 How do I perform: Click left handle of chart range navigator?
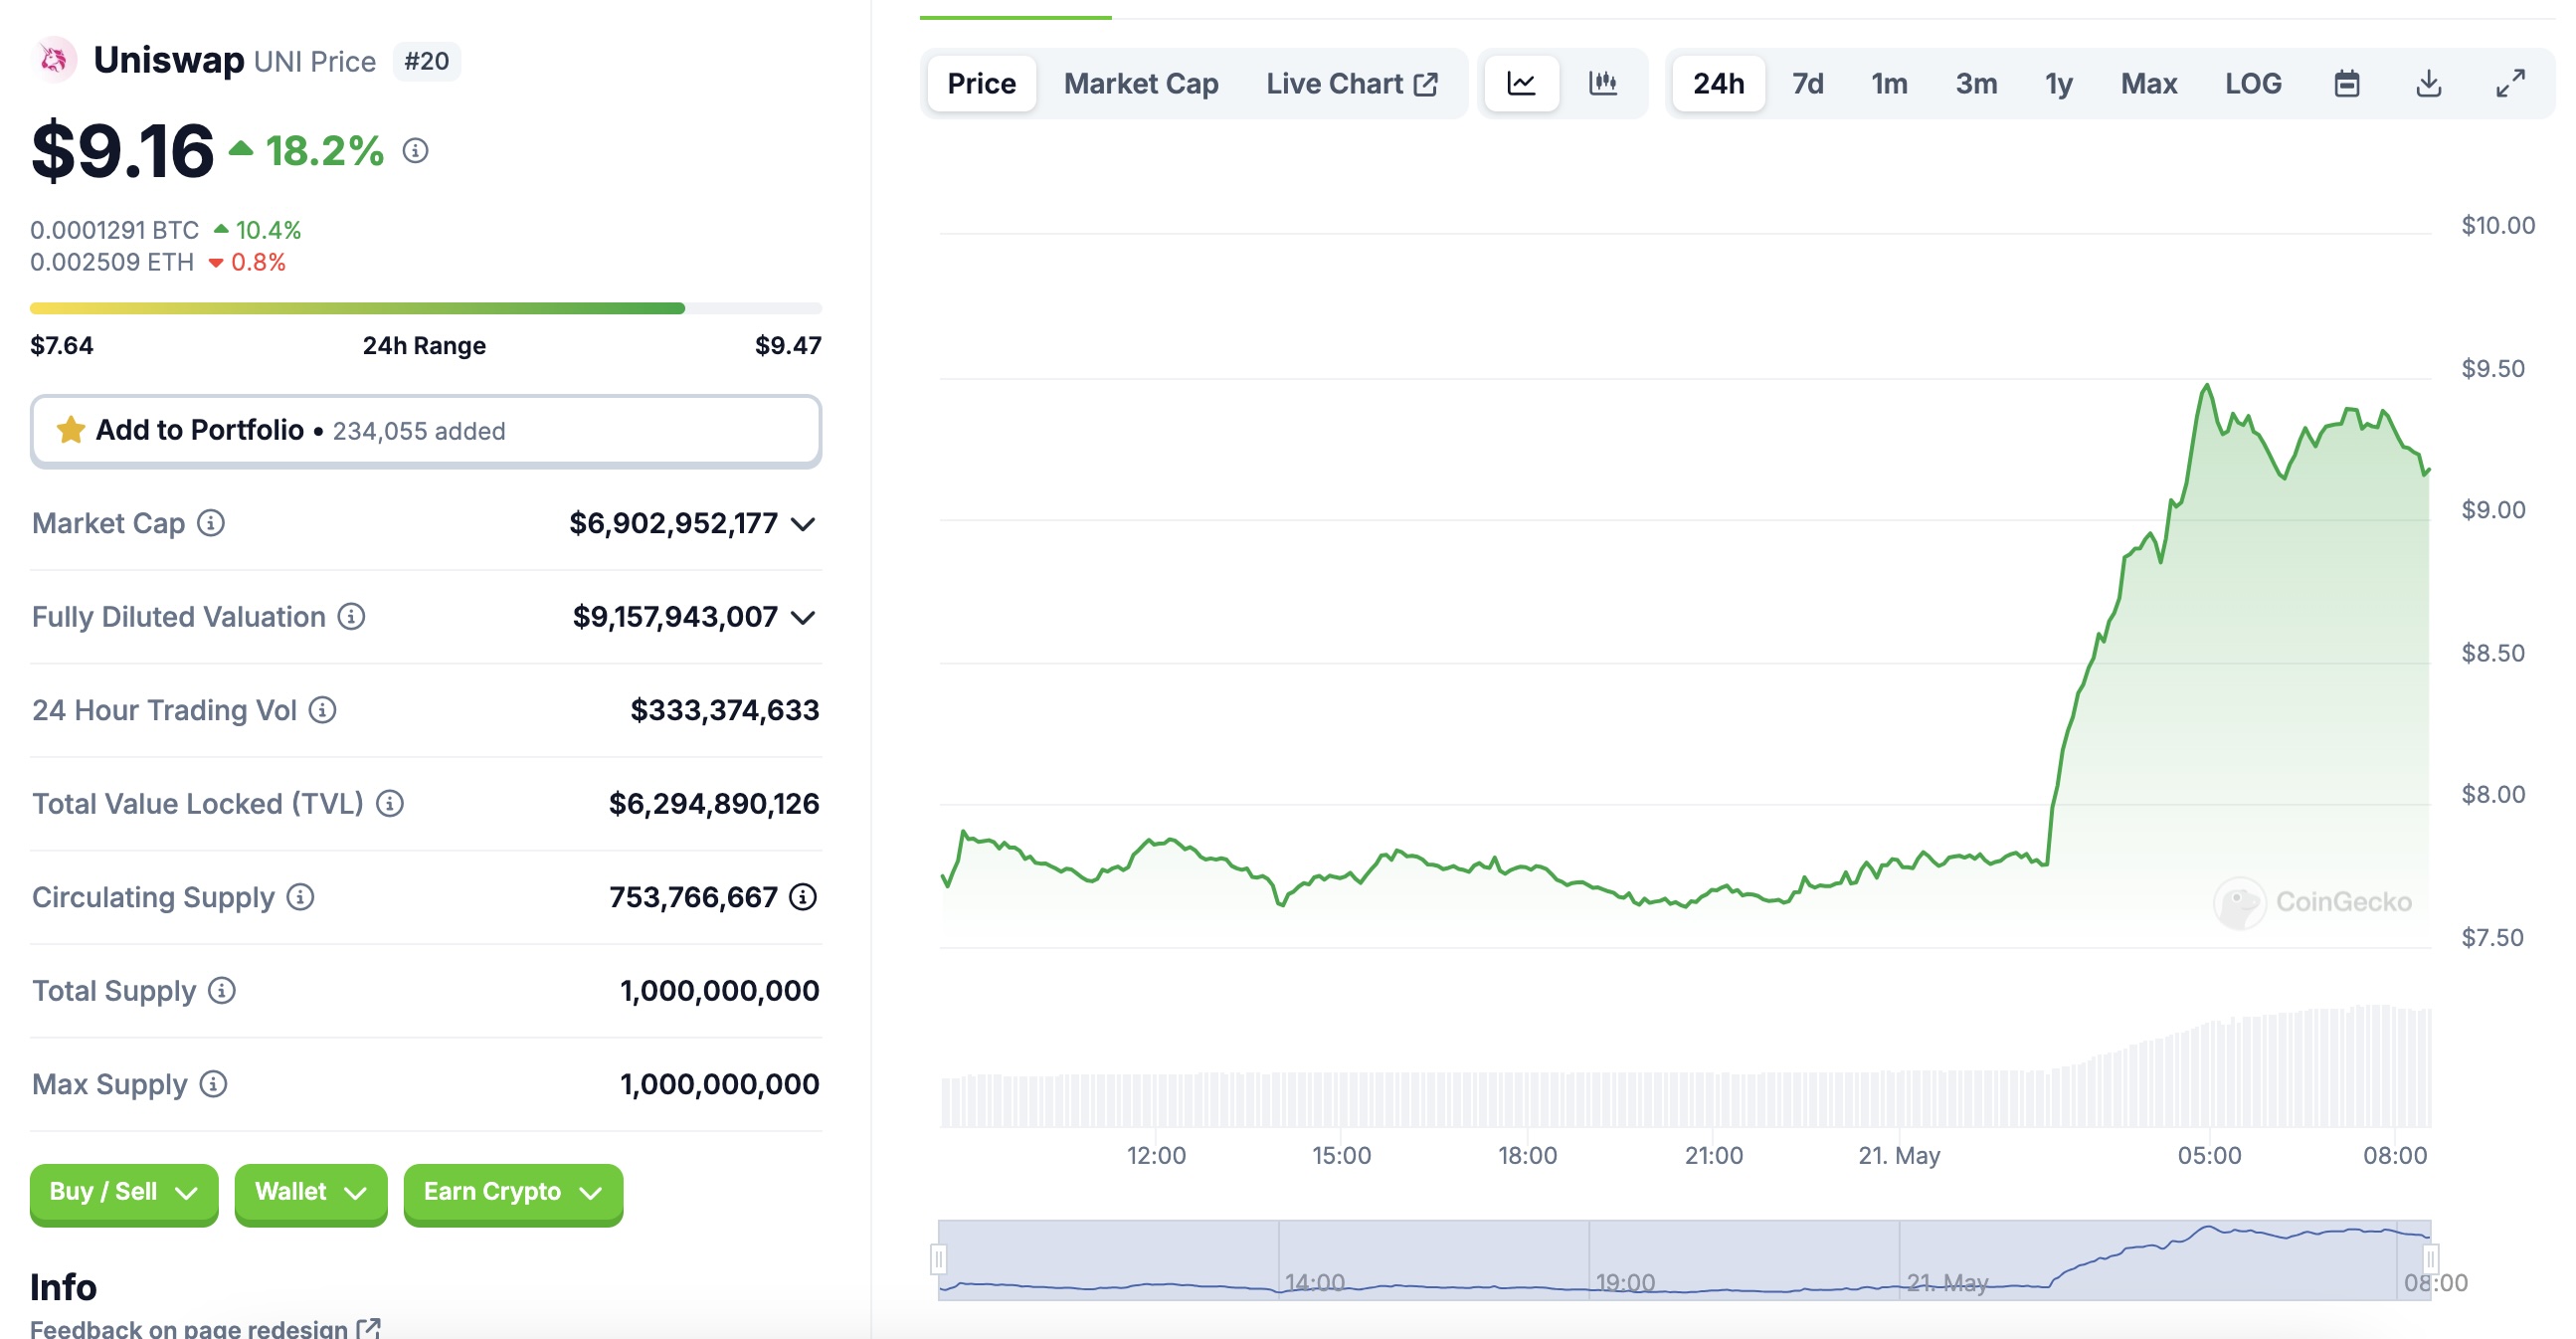point(938,1259)
